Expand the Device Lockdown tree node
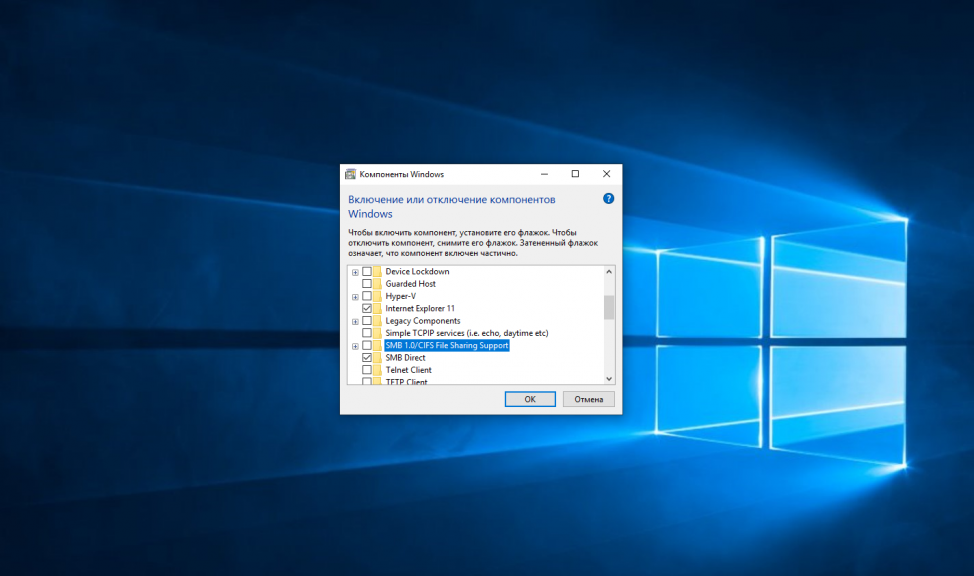The height and width of the screenshot is (576, 974). click(355, 272)
